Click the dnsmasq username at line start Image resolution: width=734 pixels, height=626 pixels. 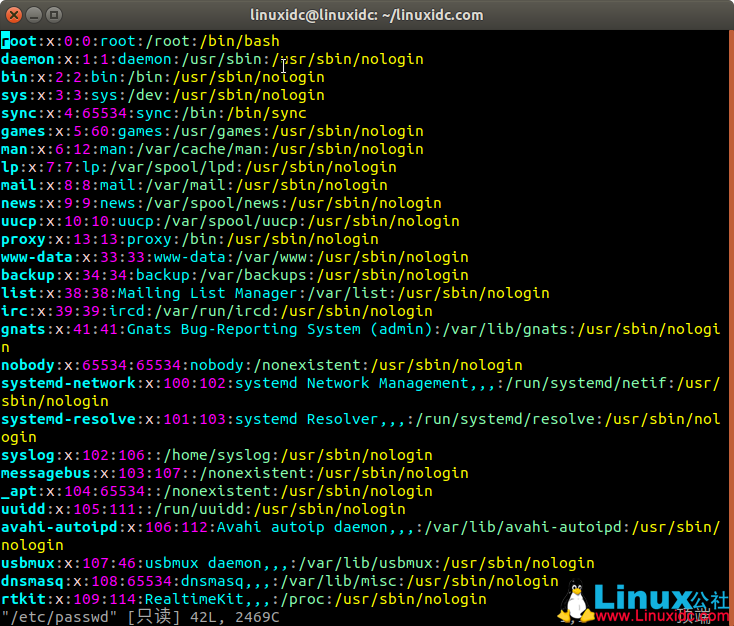[x=32, y=582]
